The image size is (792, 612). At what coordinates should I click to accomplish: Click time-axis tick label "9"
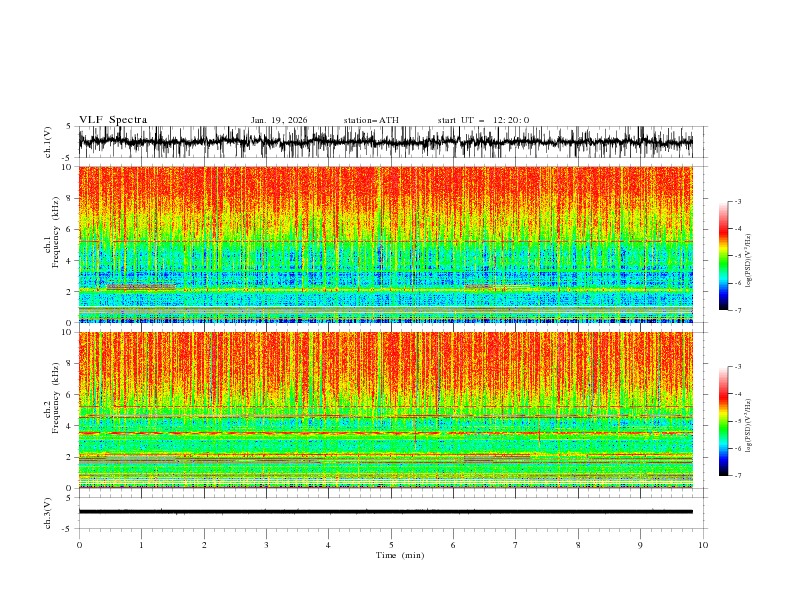(640, 545)
